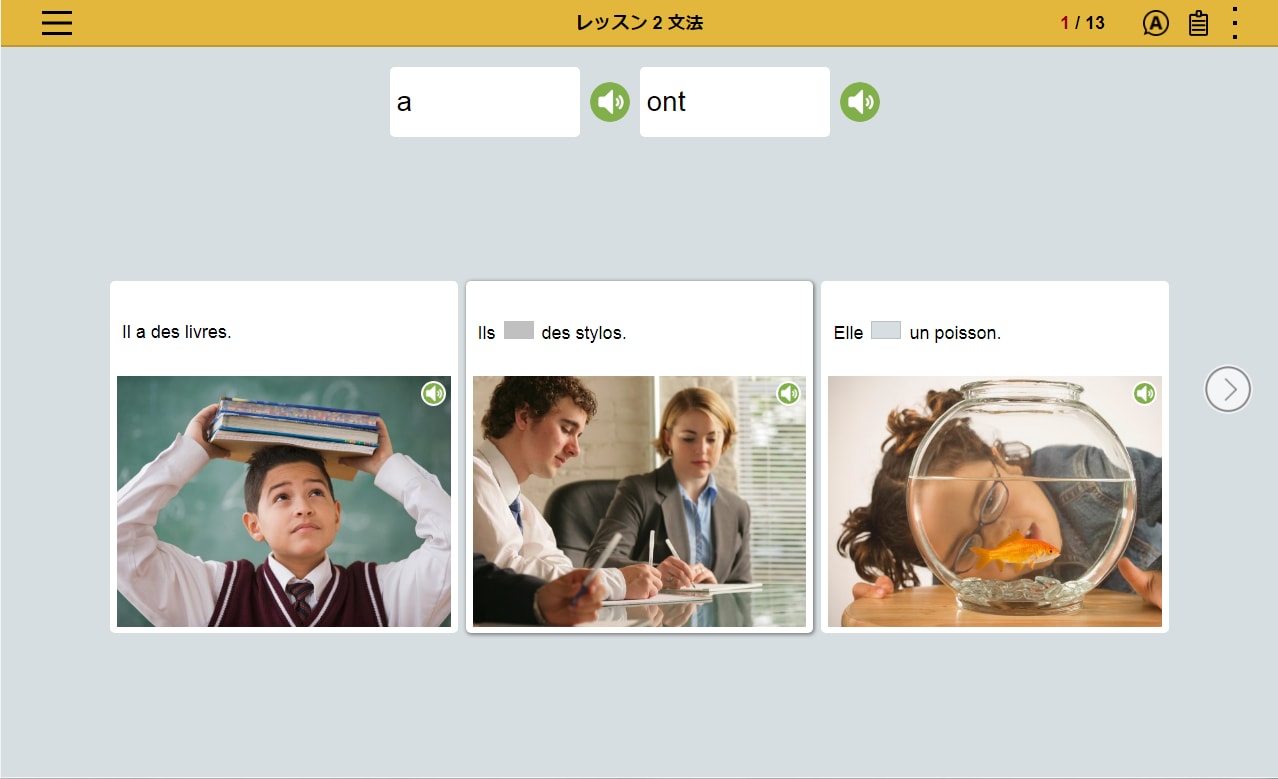Click the blank in "Ils ___ des stylos"
1278x779 pixels.
tap(519, 331)
